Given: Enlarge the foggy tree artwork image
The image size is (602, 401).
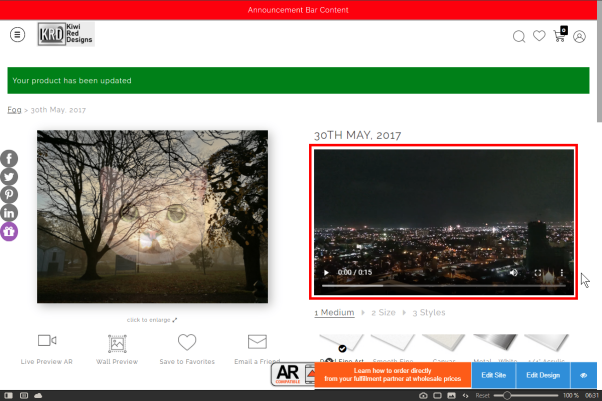Looking at the screenshot, I should pyautogui.click(x=152, y=216).
